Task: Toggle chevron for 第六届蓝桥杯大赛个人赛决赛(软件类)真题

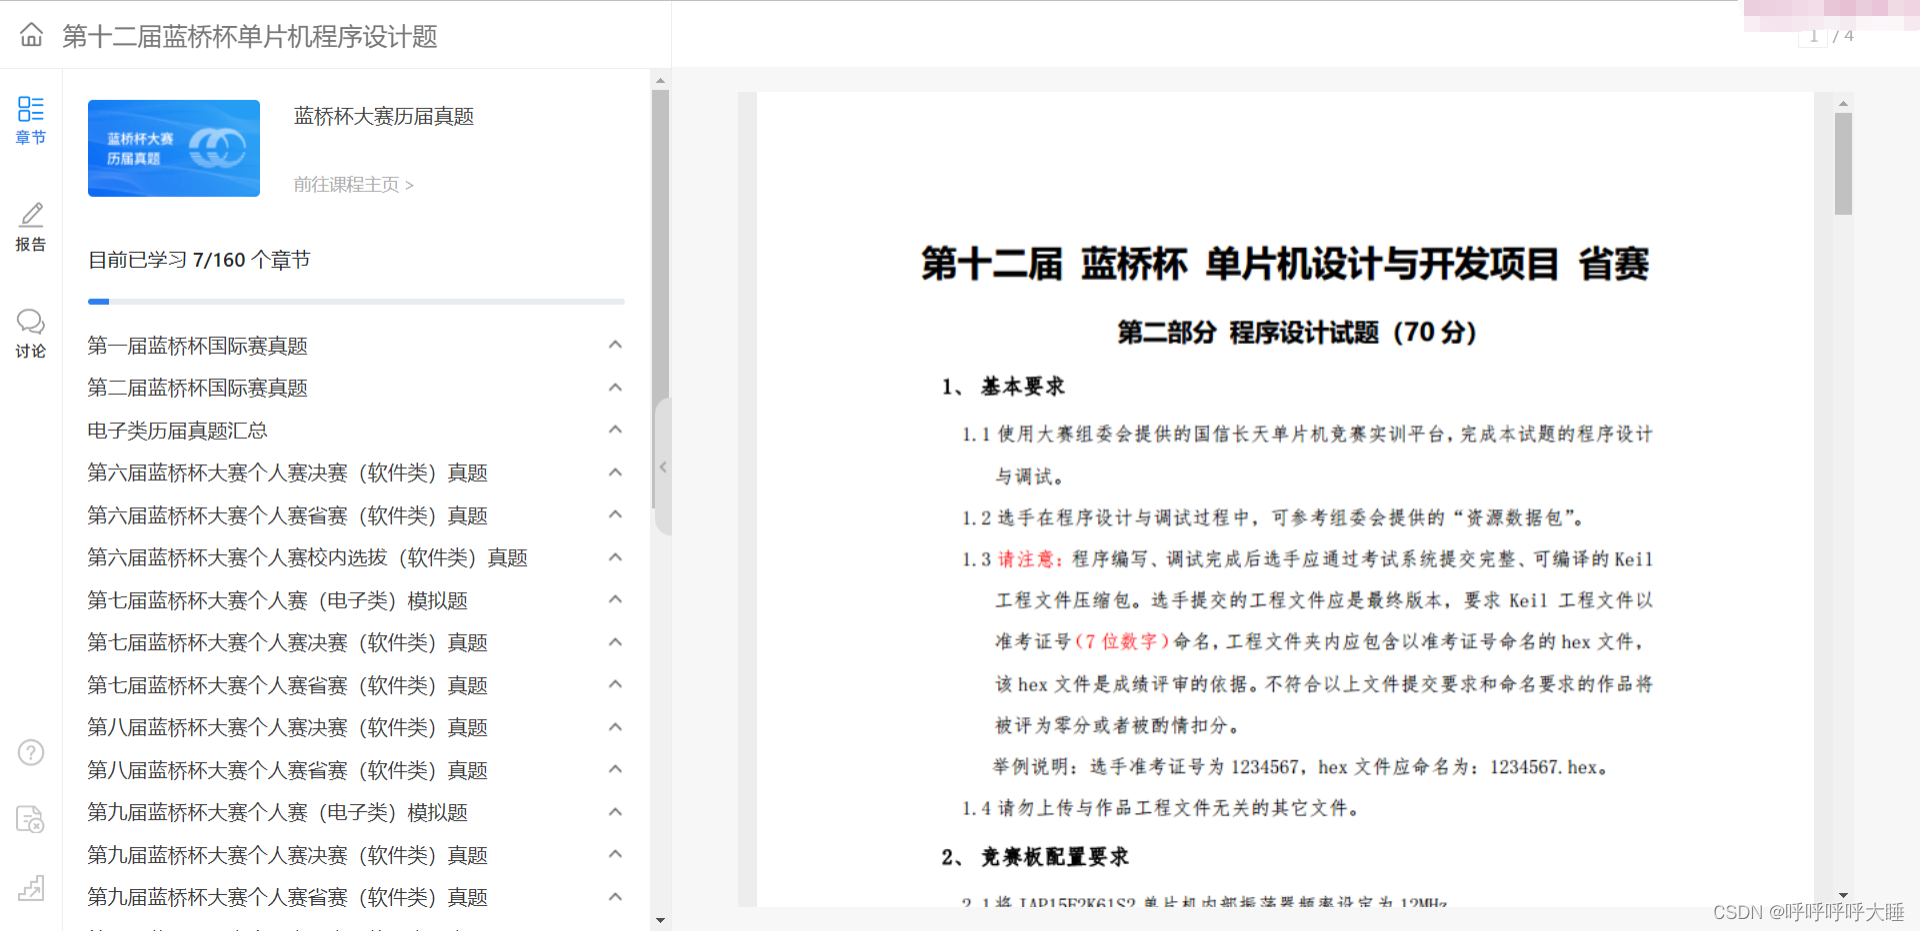Action: (616, 472)
